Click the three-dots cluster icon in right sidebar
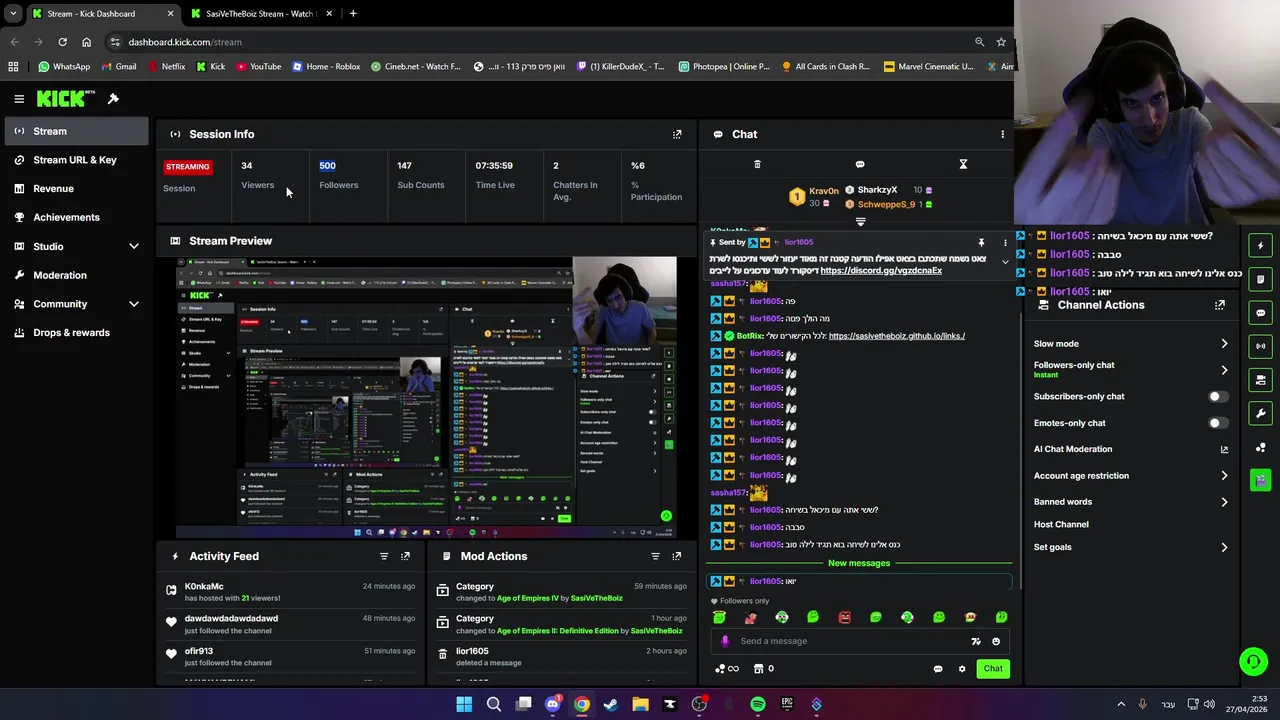Viewport: 1280px width, 720px height. [x=1261, y=447]
